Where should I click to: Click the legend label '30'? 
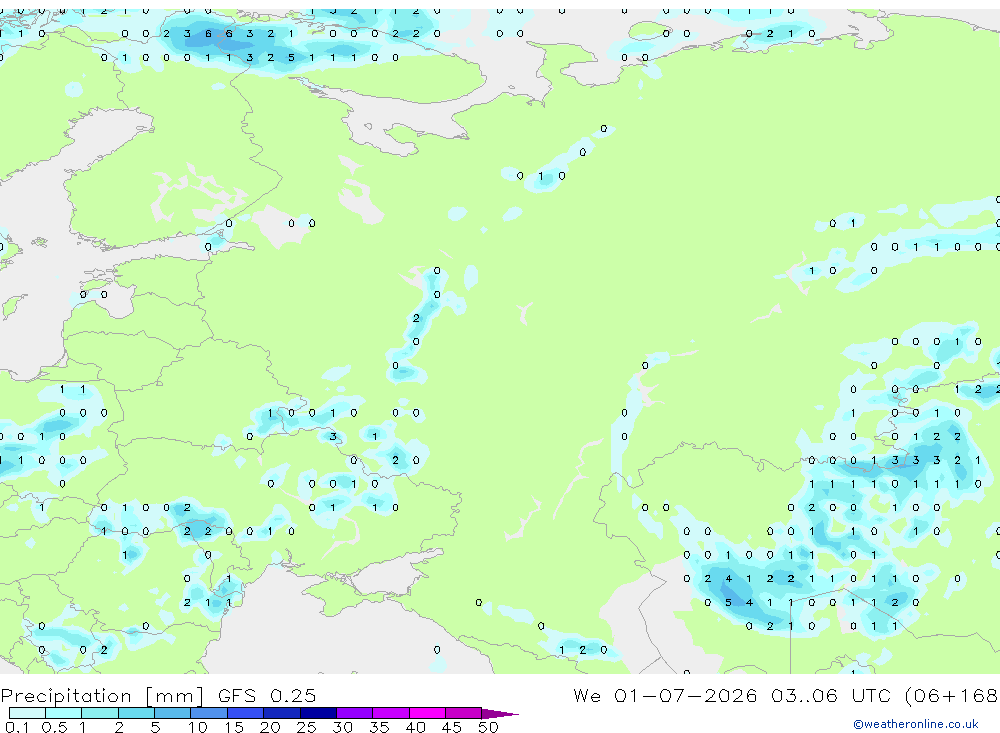[x=342, y=727]
